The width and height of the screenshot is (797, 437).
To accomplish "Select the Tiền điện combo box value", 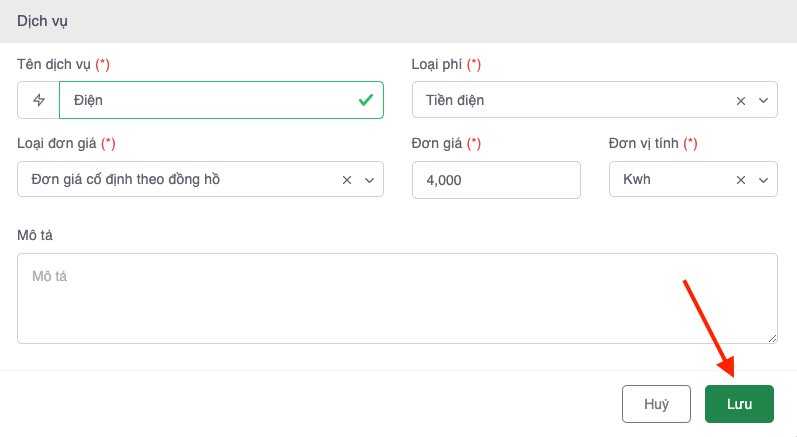I will [x=570, y=100].
